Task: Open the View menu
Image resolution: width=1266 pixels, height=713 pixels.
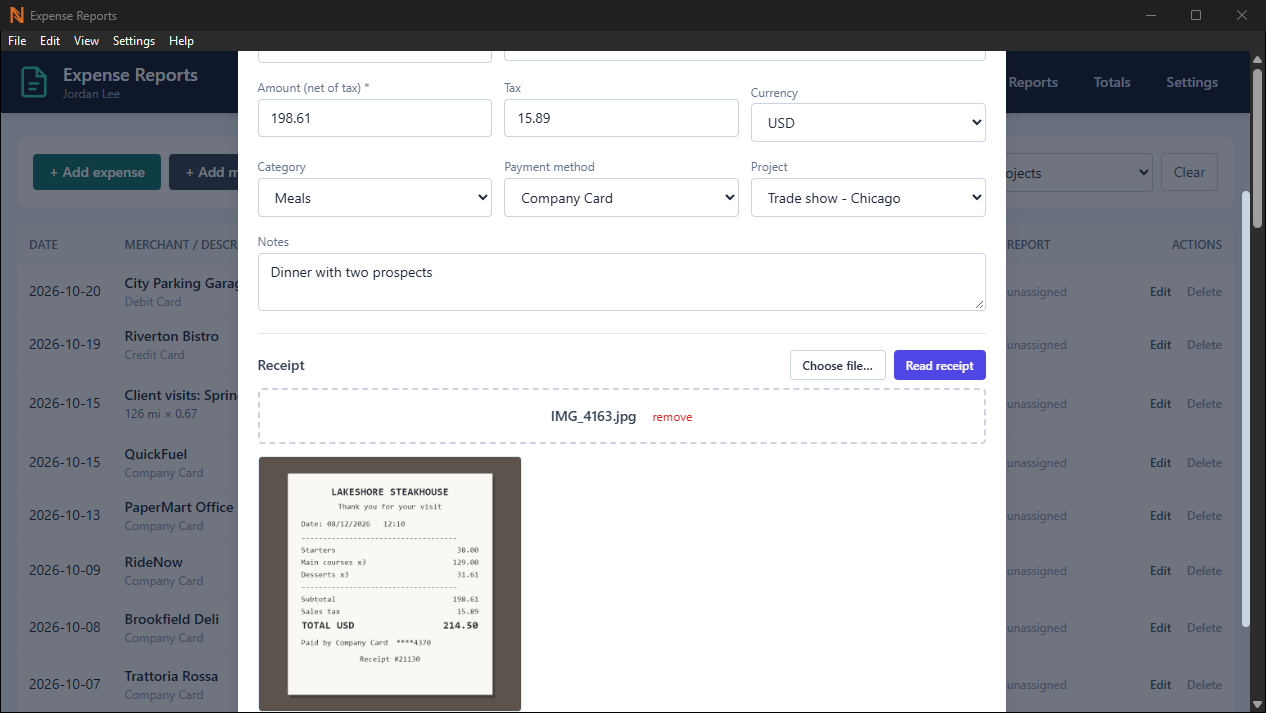Action: 87,41
